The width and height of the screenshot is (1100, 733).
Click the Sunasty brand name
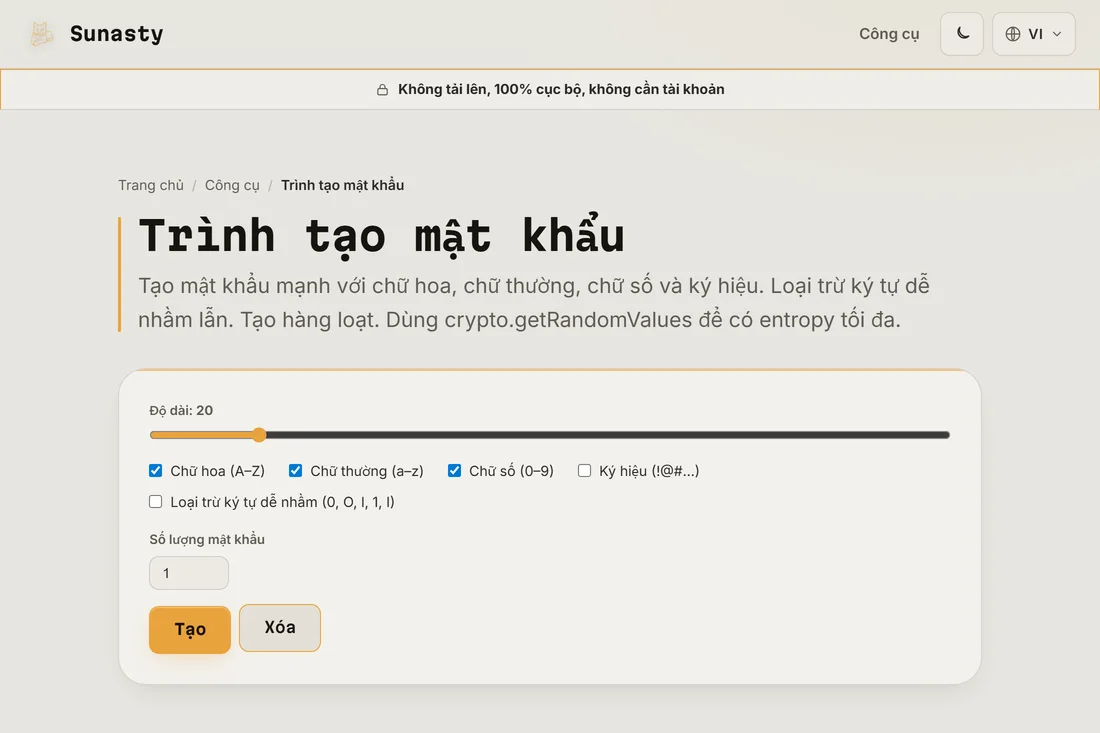pos(116,34)
